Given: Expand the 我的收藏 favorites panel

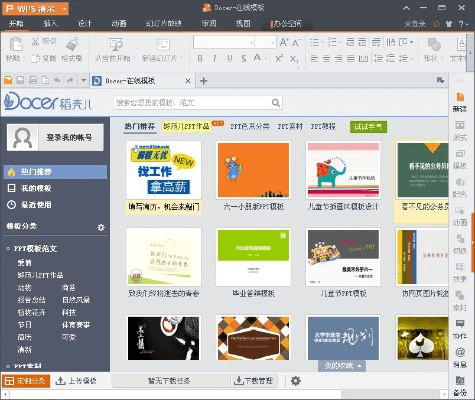Looking at the screenshot, I should (x=342, y=366).
